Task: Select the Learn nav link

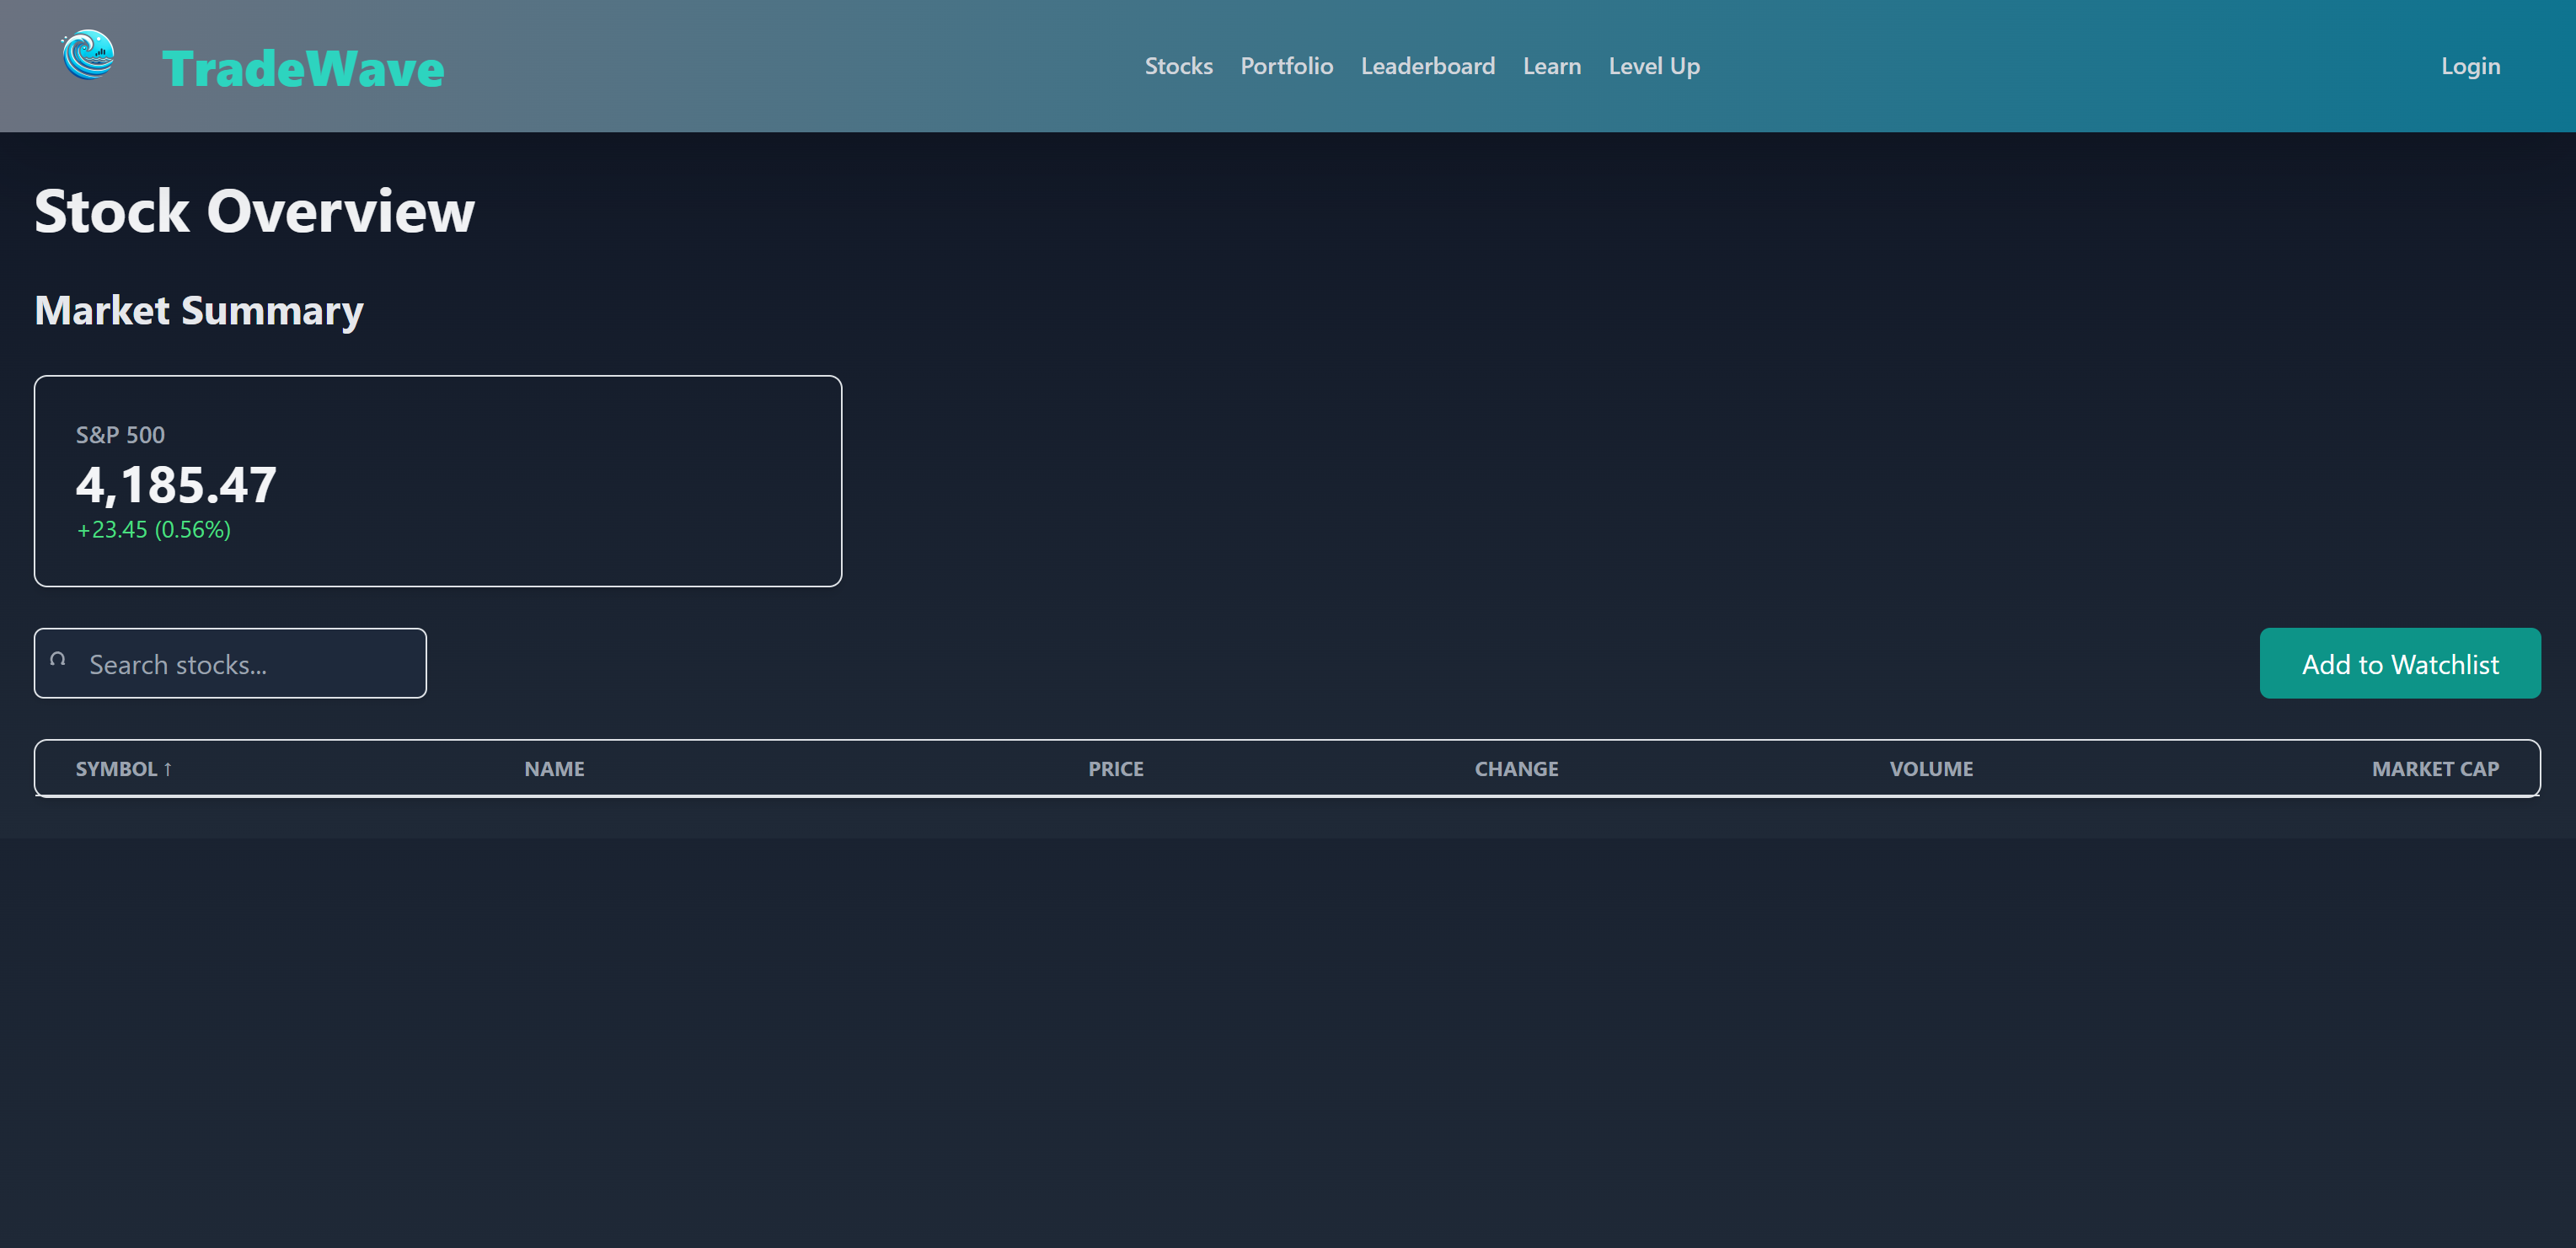Action: (x=1551, y=66)
